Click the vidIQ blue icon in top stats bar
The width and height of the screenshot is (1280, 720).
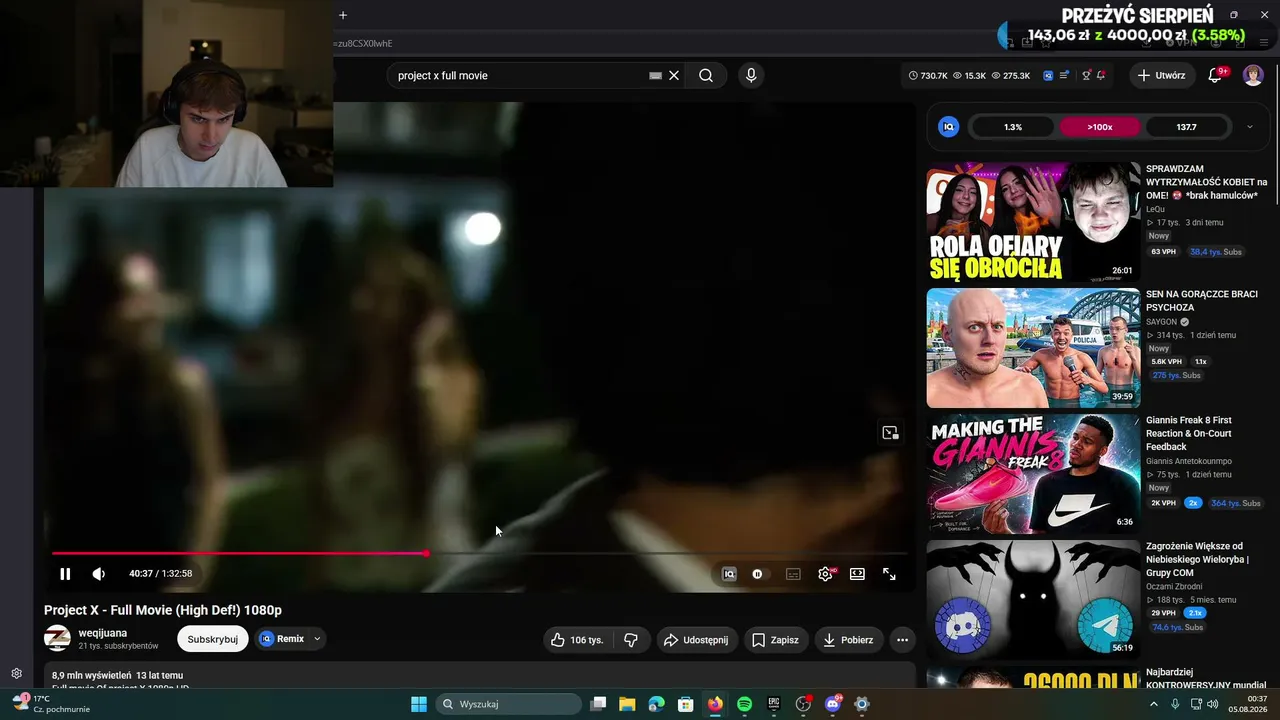pos(1048,75)
